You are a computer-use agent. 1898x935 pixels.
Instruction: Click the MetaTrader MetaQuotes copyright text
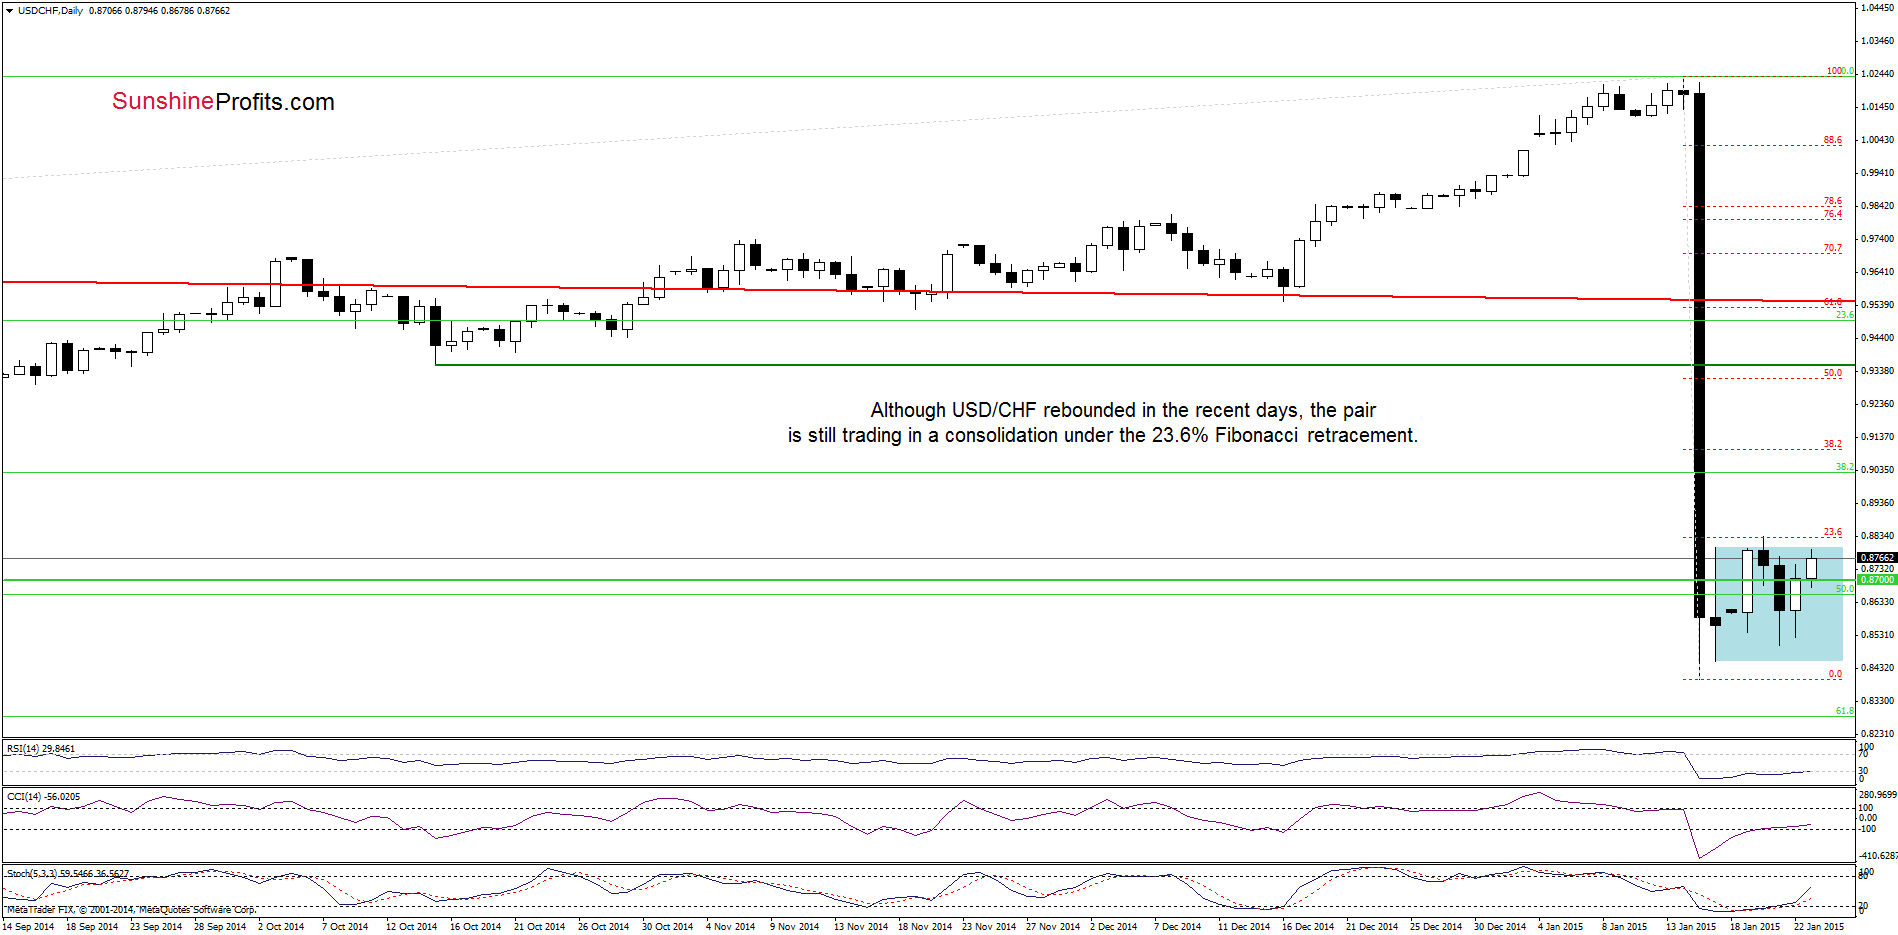(x=131, y=910)
